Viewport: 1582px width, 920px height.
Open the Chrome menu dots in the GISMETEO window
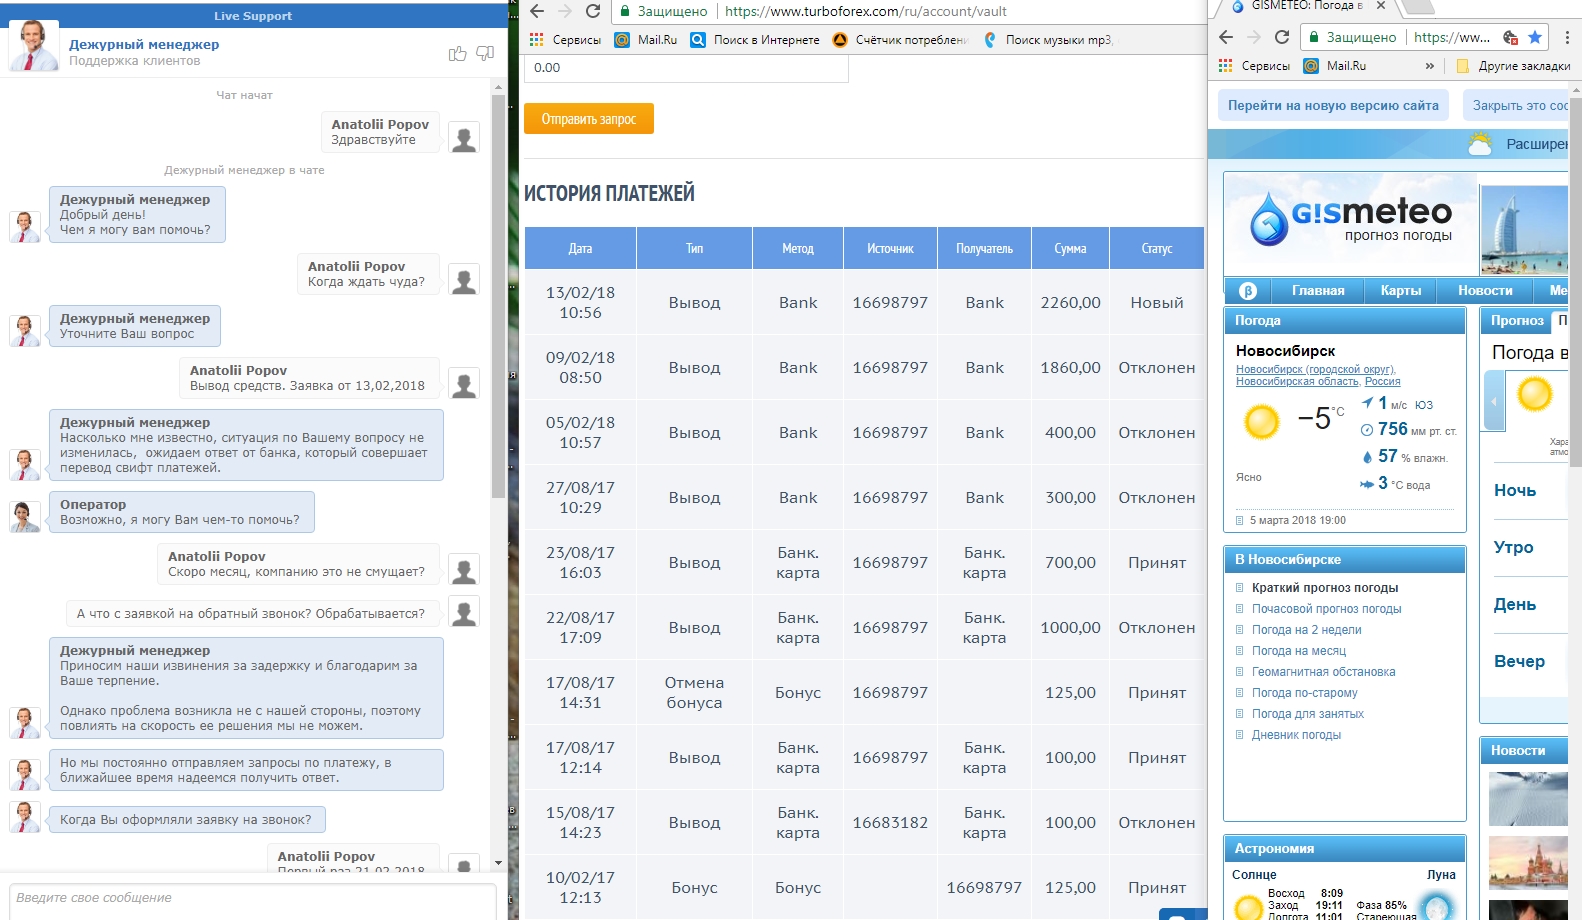coord(1567,37)
